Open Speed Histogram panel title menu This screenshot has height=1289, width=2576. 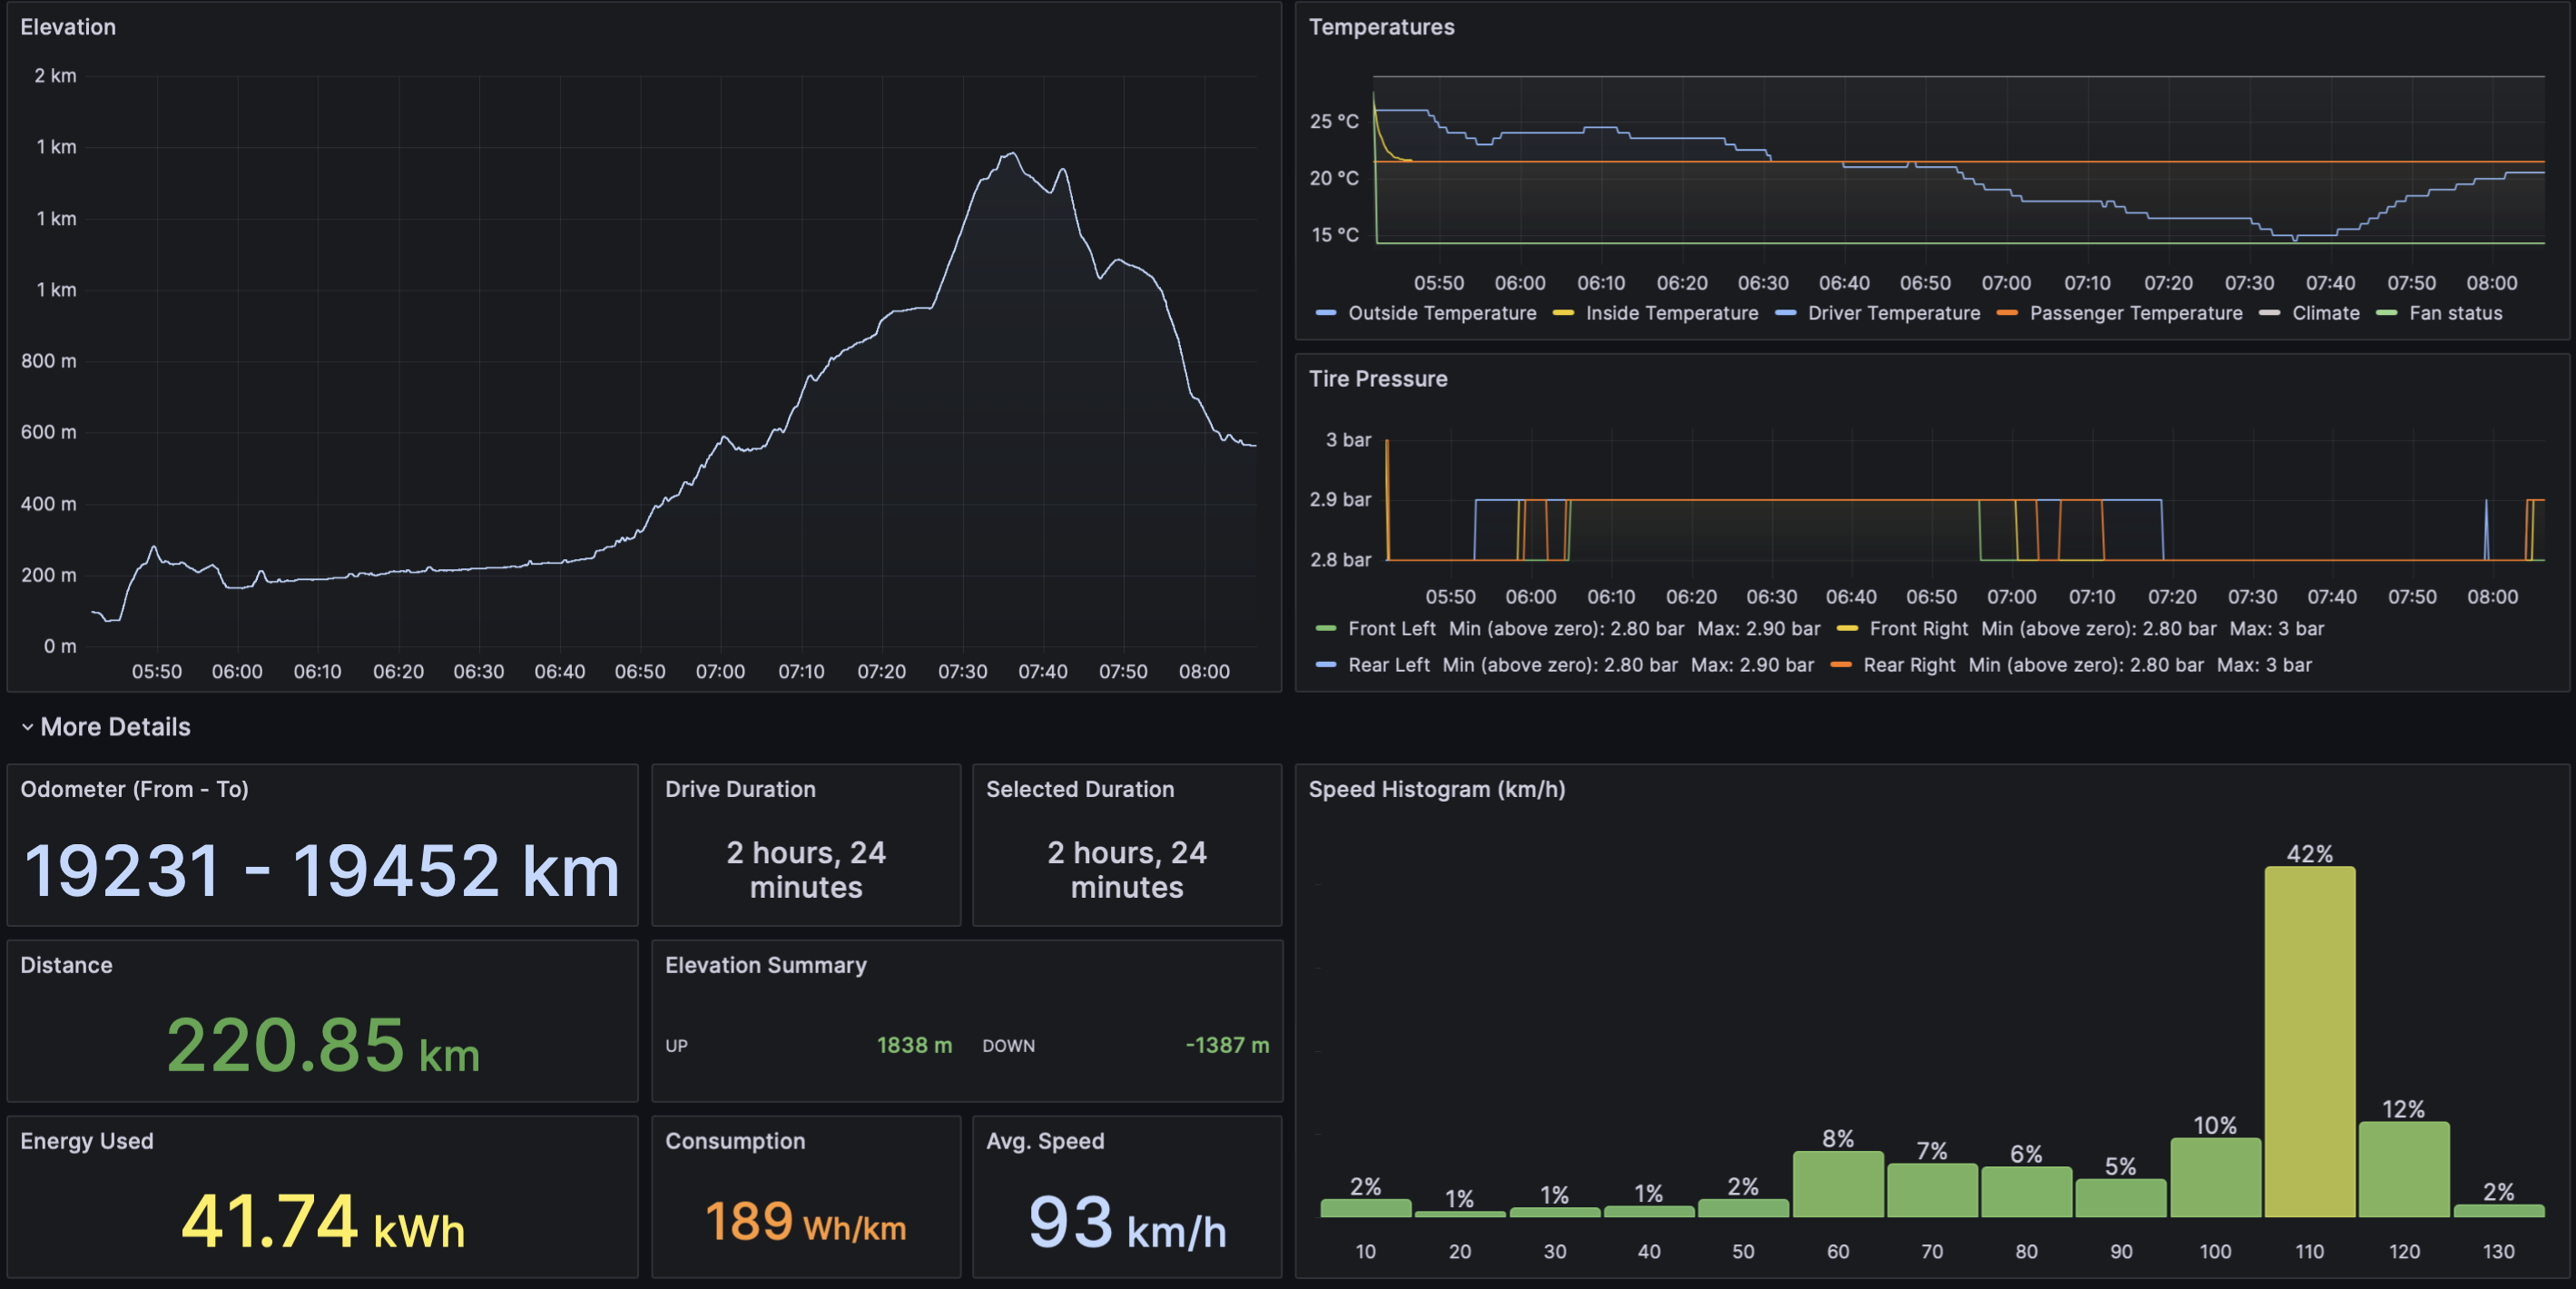pyautogui.click(x=1436, y=789)
